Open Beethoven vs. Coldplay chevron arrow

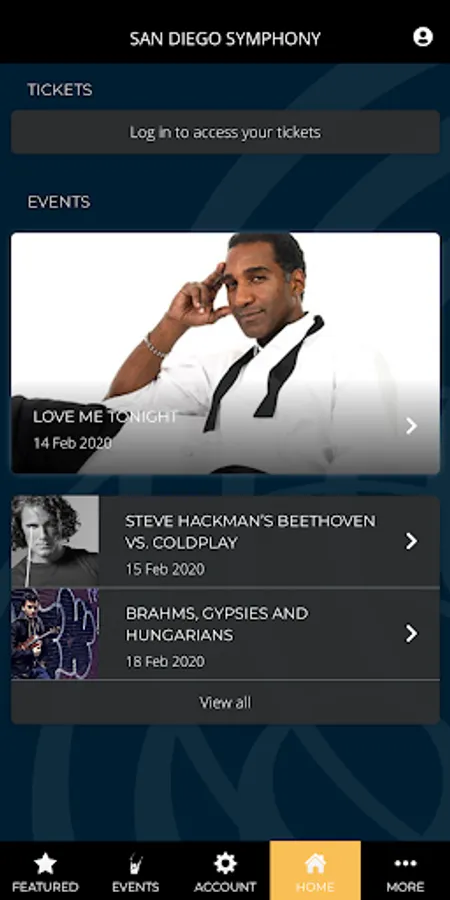pyautogui.click(x=411, y=541)
